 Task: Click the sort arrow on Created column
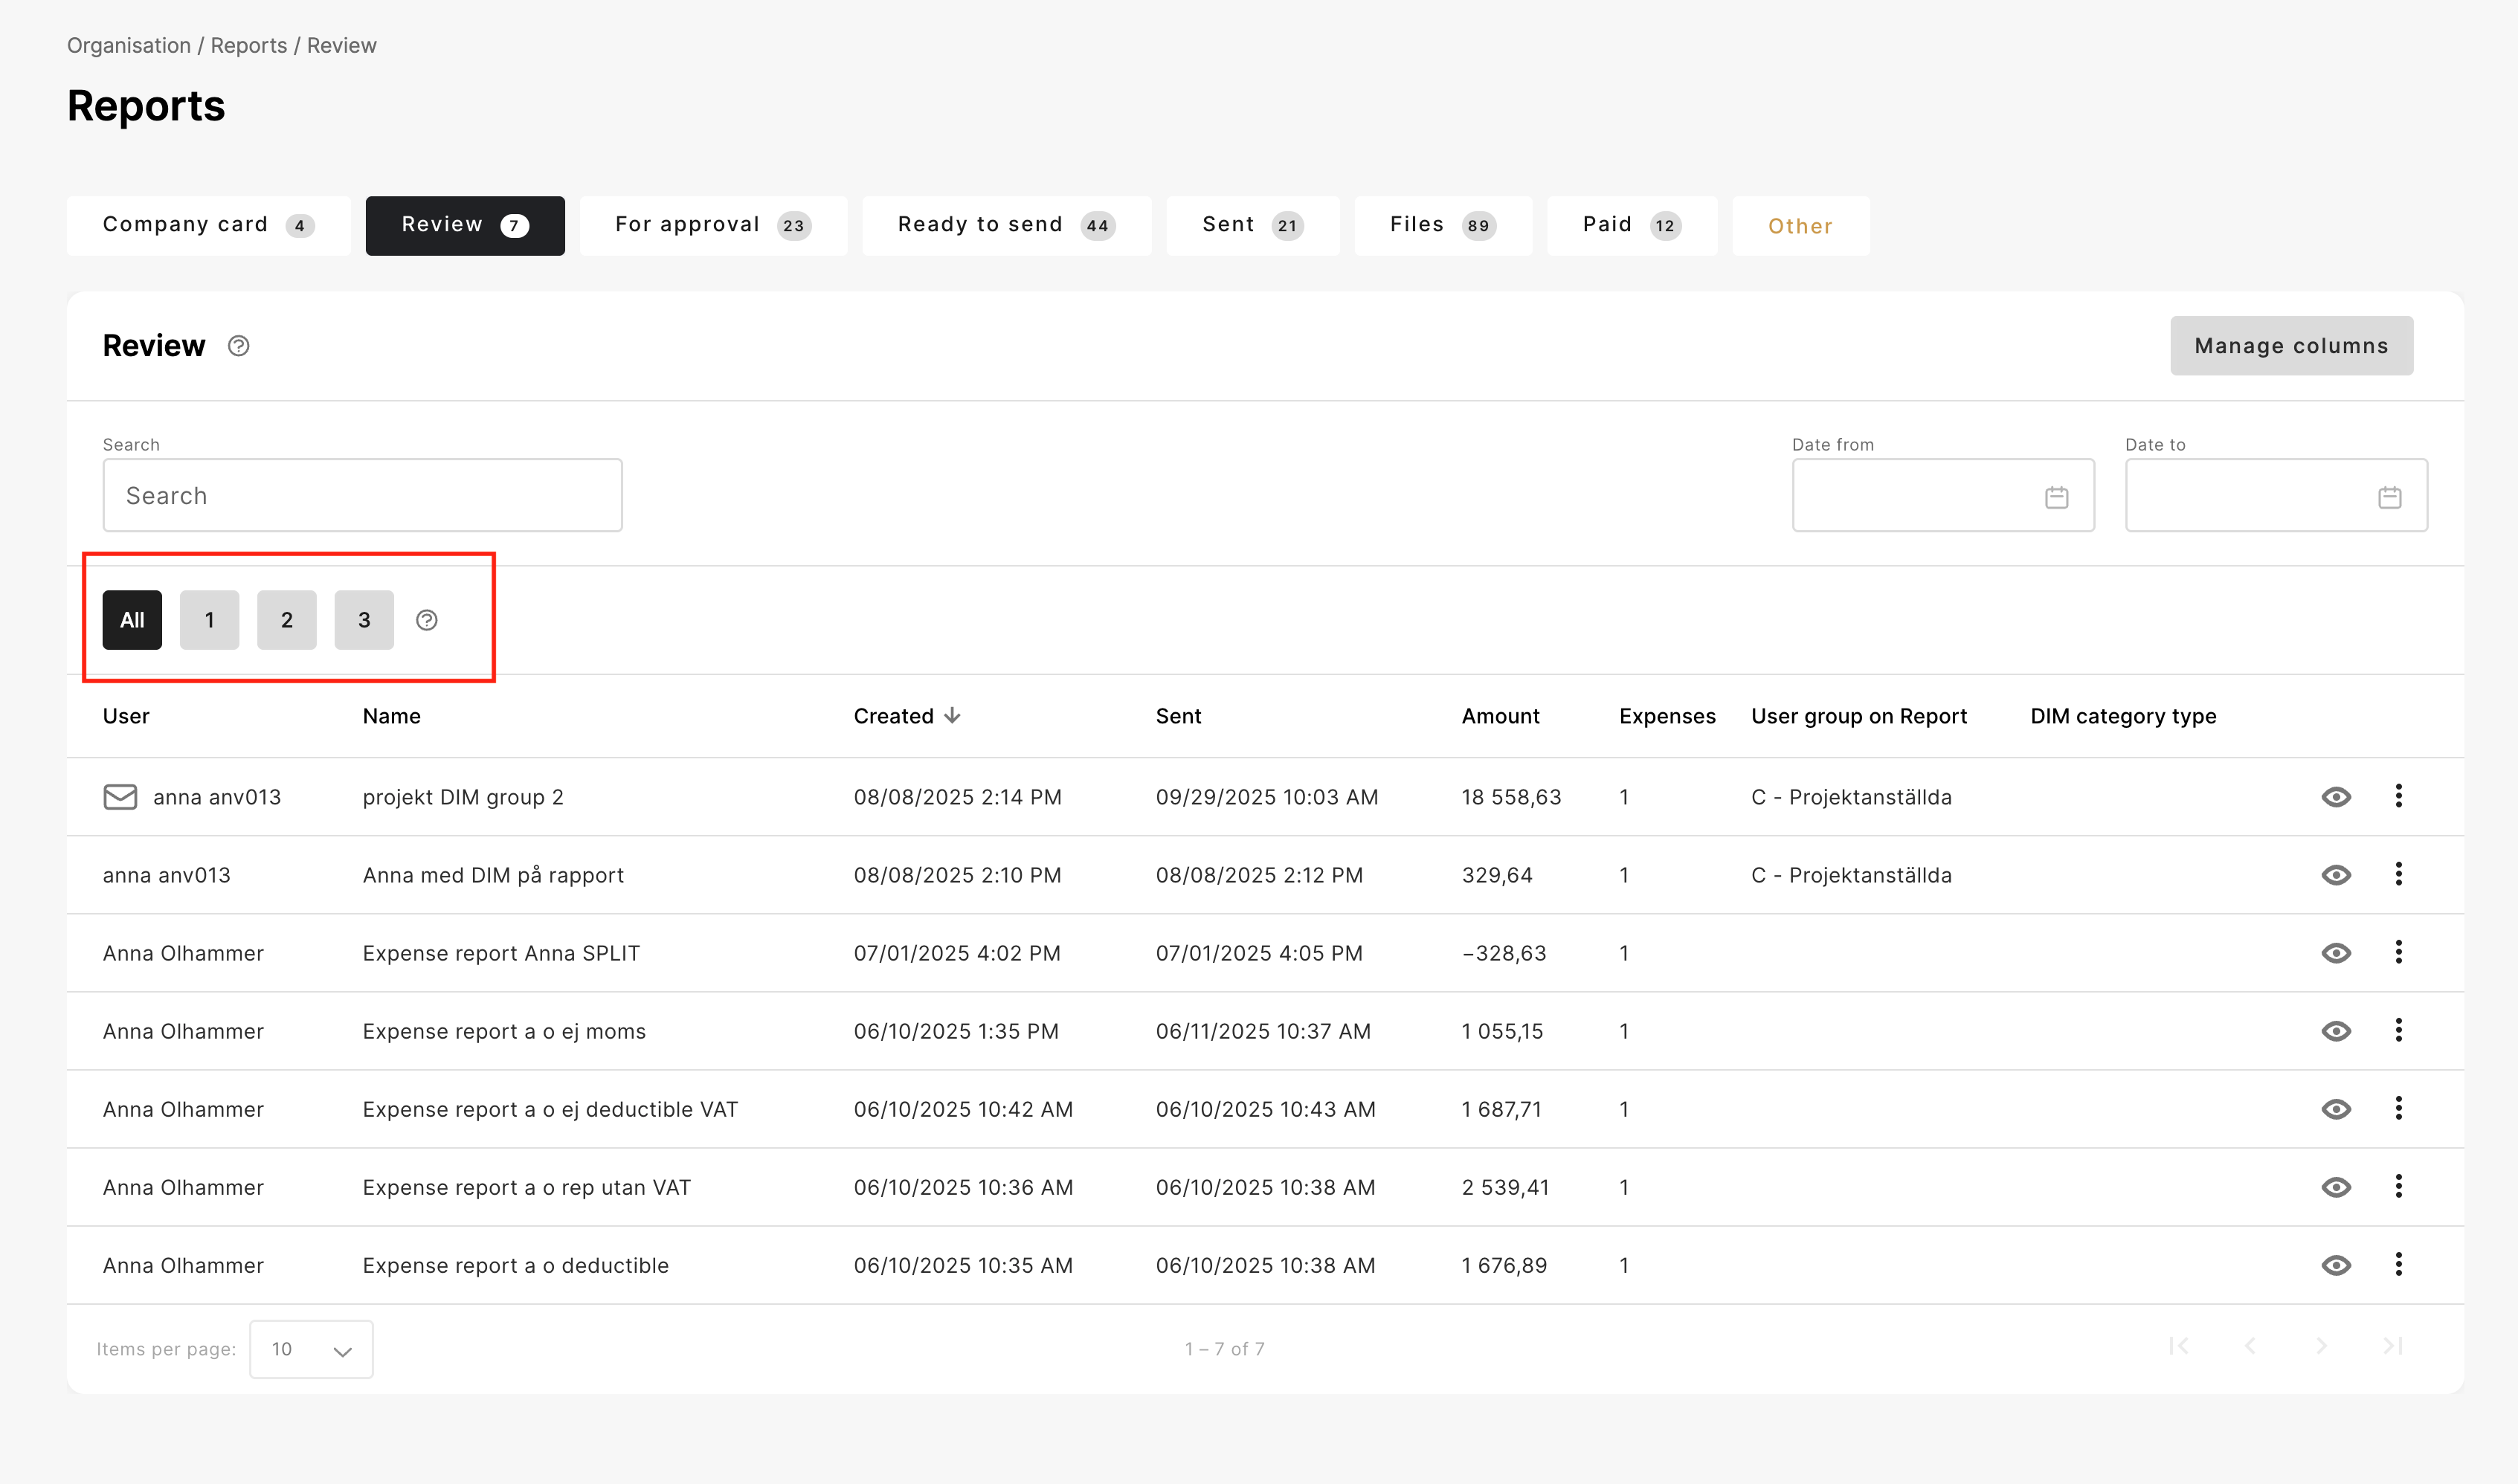pos(952,716)
